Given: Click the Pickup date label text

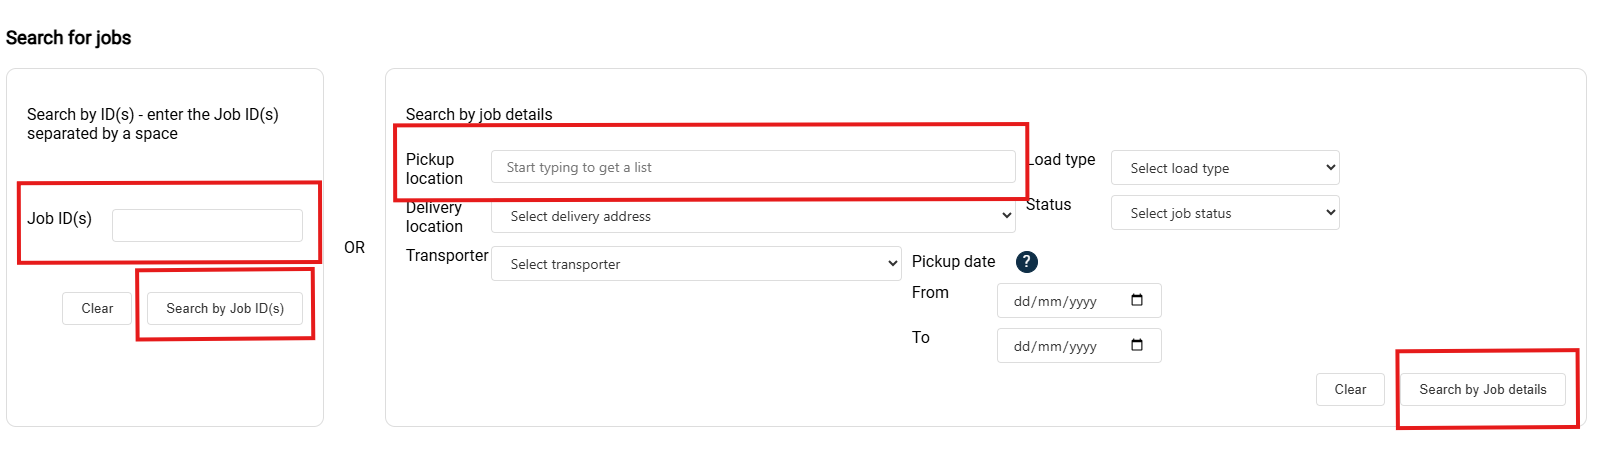Looking at the screenshot, I should click(x=953, y=262).
